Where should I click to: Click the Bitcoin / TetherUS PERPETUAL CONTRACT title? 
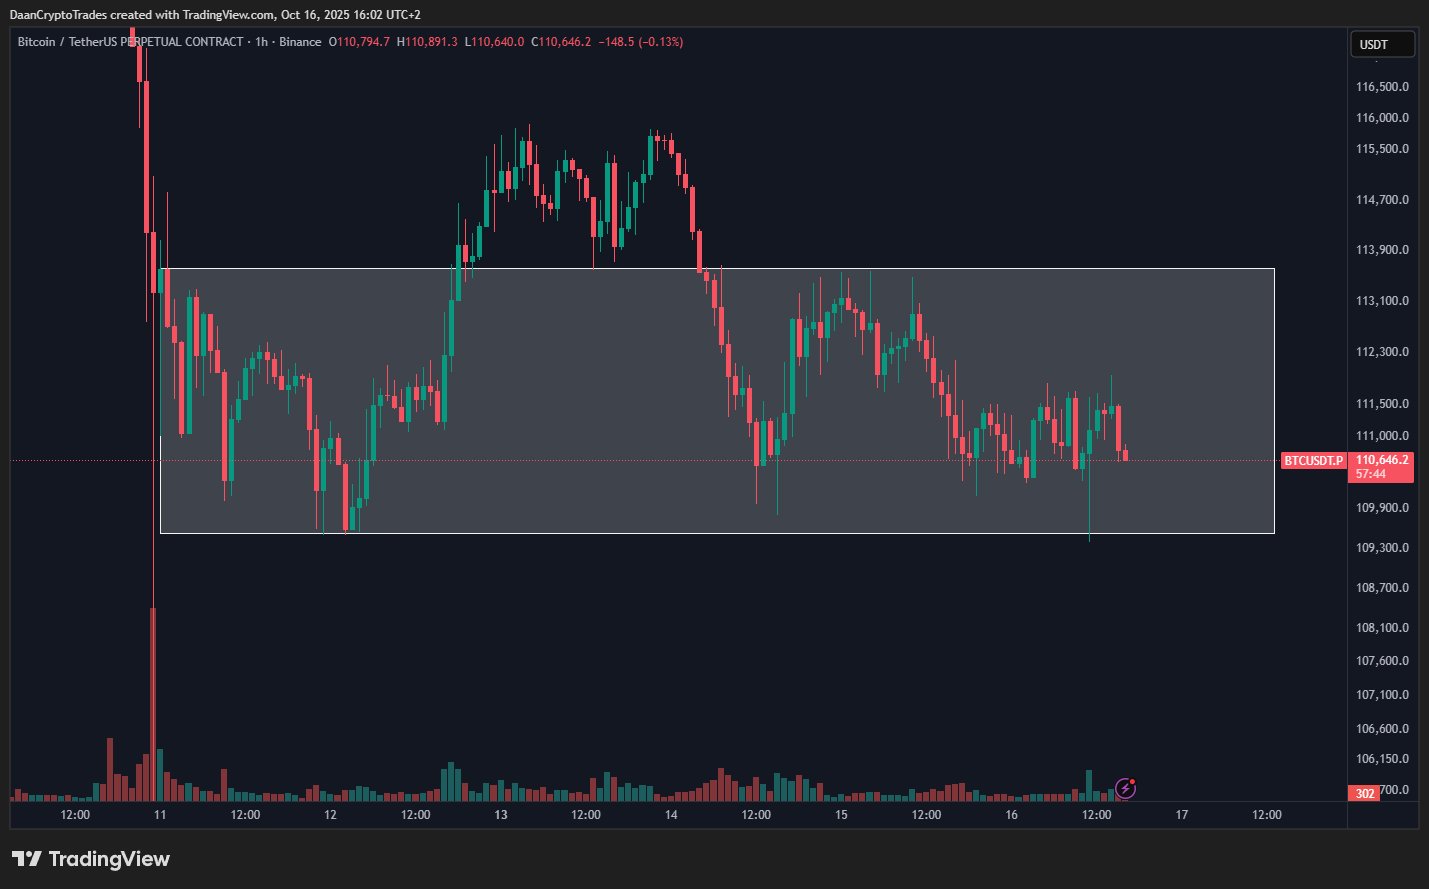(130, 42)
